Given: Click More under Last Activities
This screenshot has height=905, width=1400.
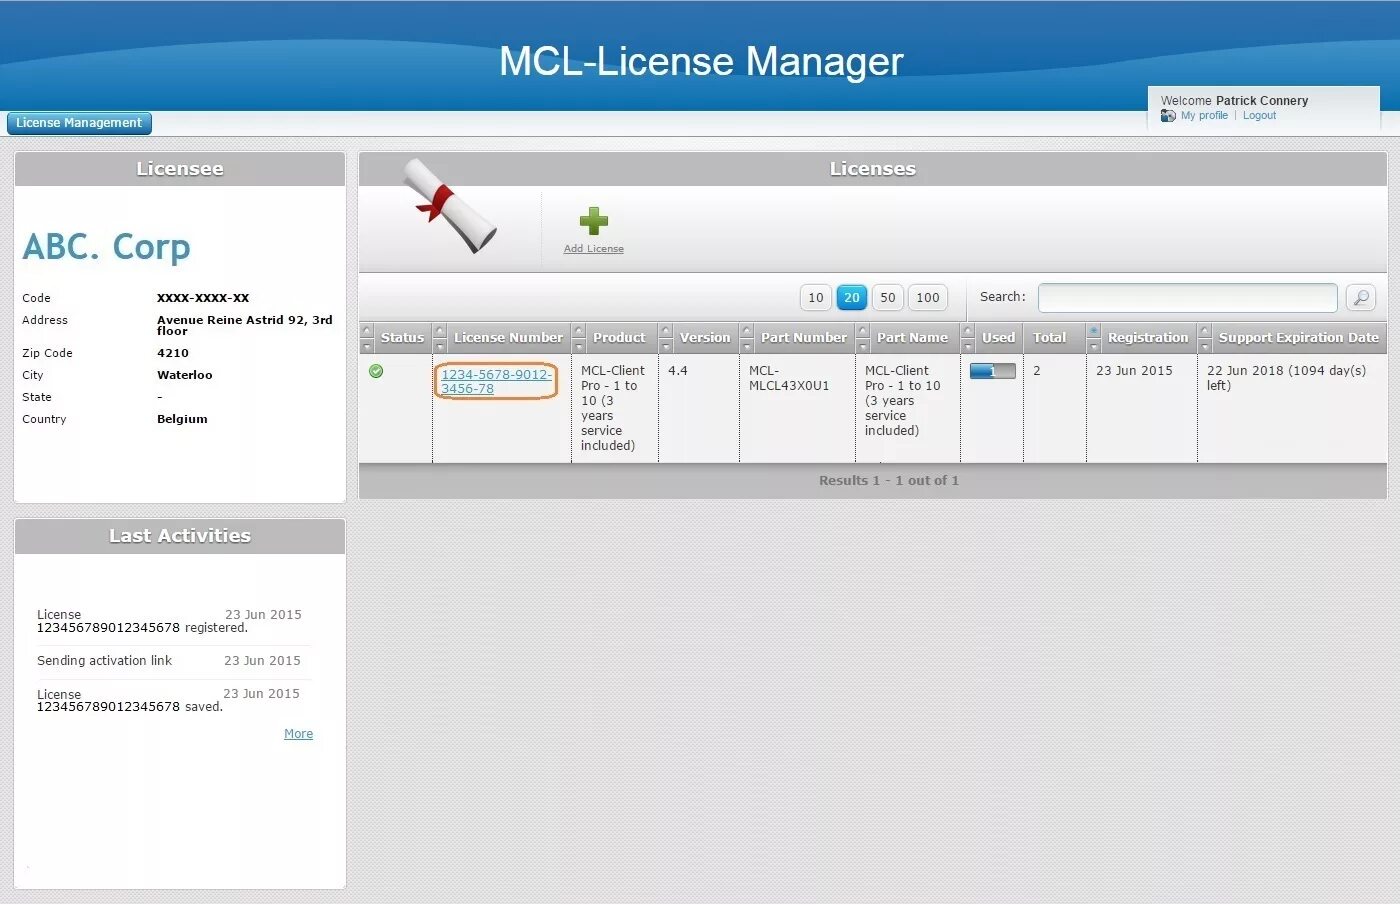Looking at the screenshot, I should (x=298, y=733).
